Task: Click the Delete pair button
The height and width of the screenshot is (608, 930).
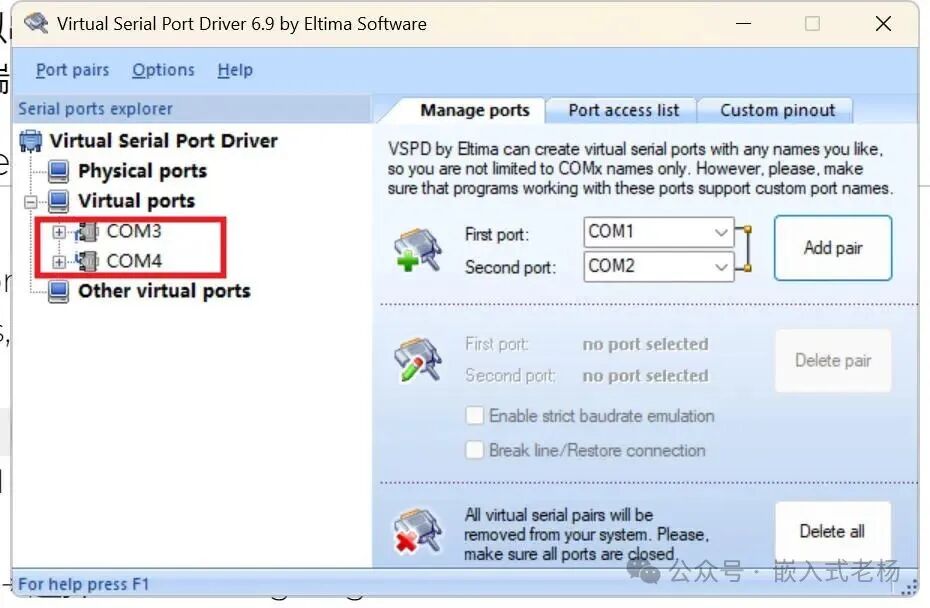Action: pyautogui.click(x=833, y=361)
